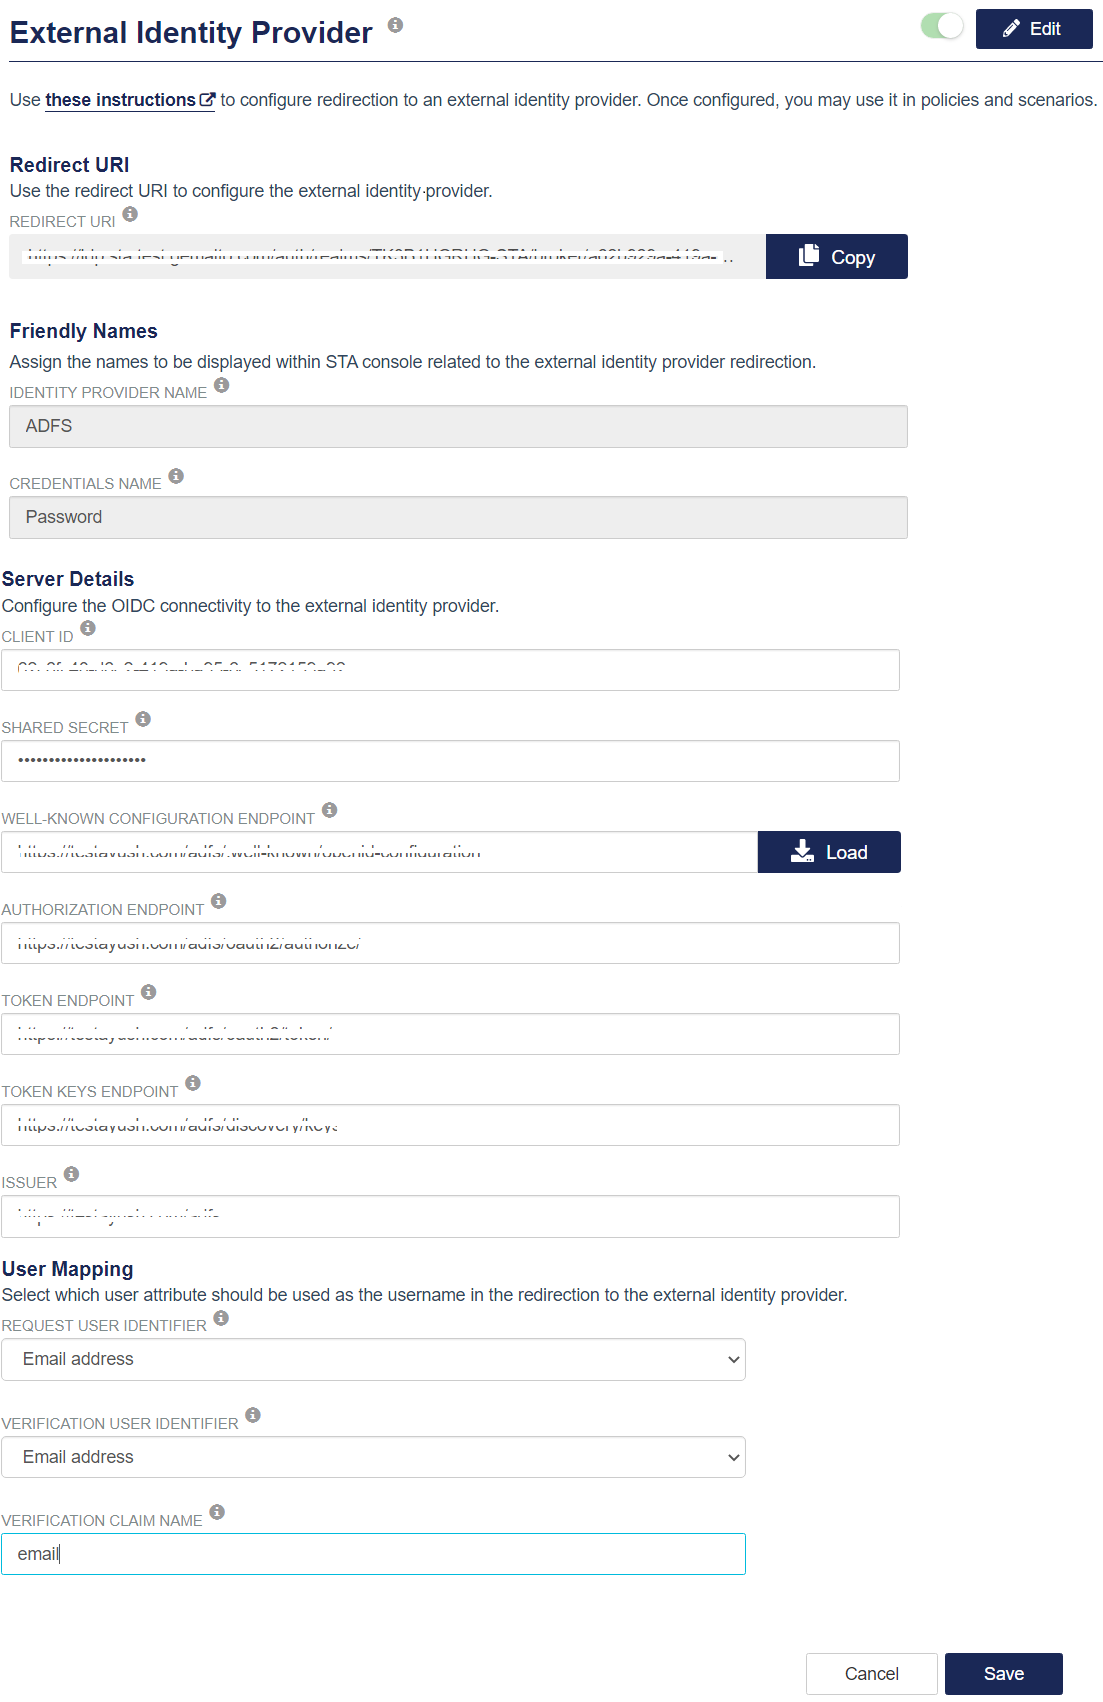The height and width of the screenshot is (1702, 1103).
Task: Copy the redirect URI
Action: tap(836, 257)
